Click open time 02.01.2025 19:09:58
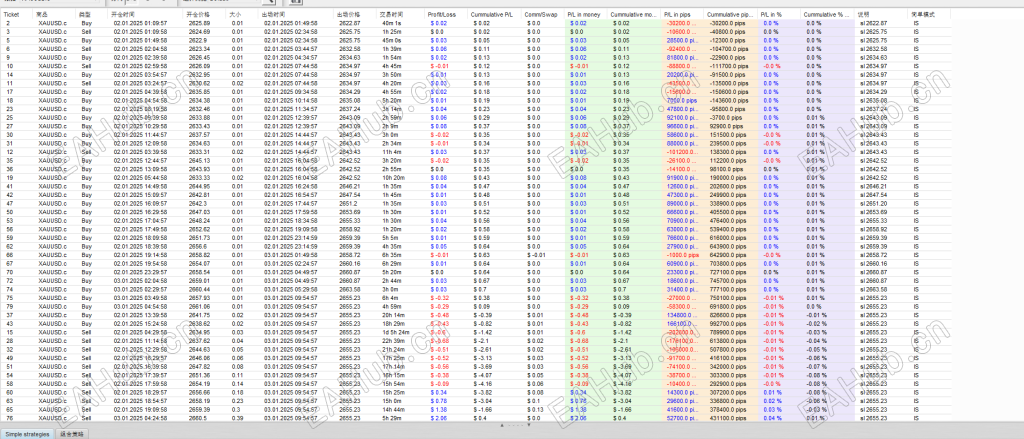Screen dimensions: 1024x439 (x=140, y=409)
